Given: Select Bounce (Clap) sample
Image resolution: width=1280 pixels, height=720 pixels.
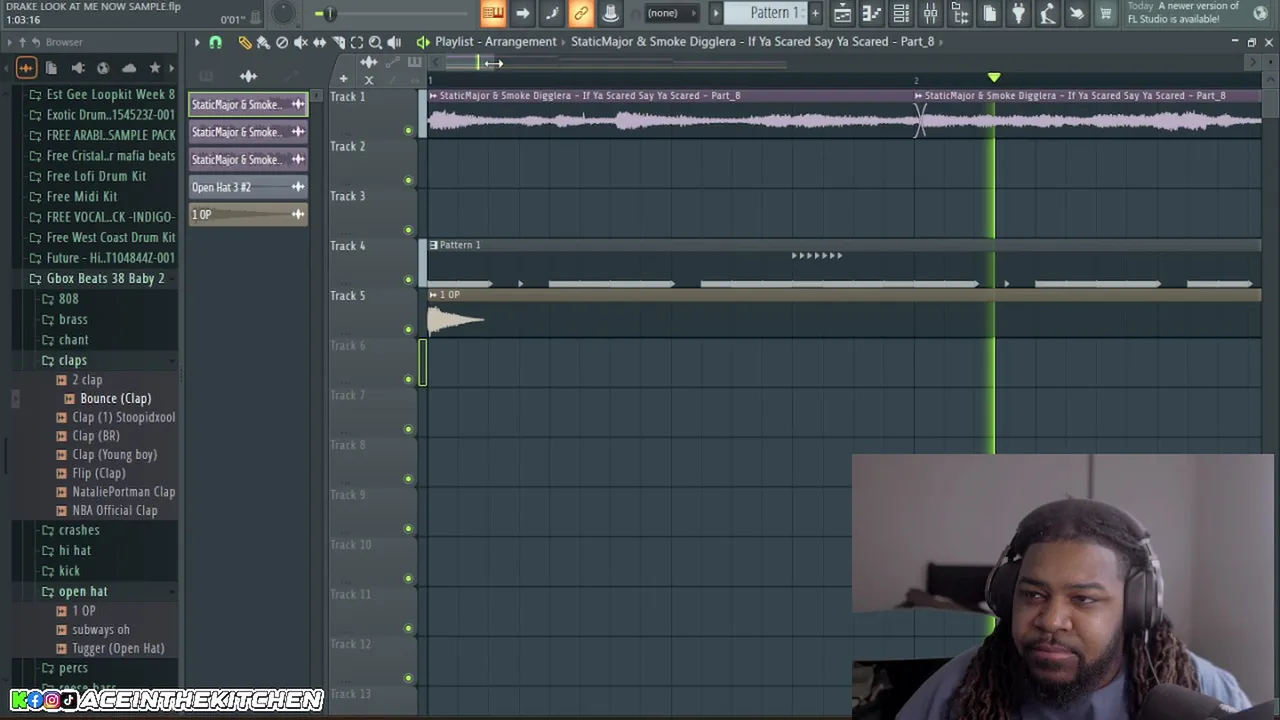Looking at the screenshot, I should 115,398.
